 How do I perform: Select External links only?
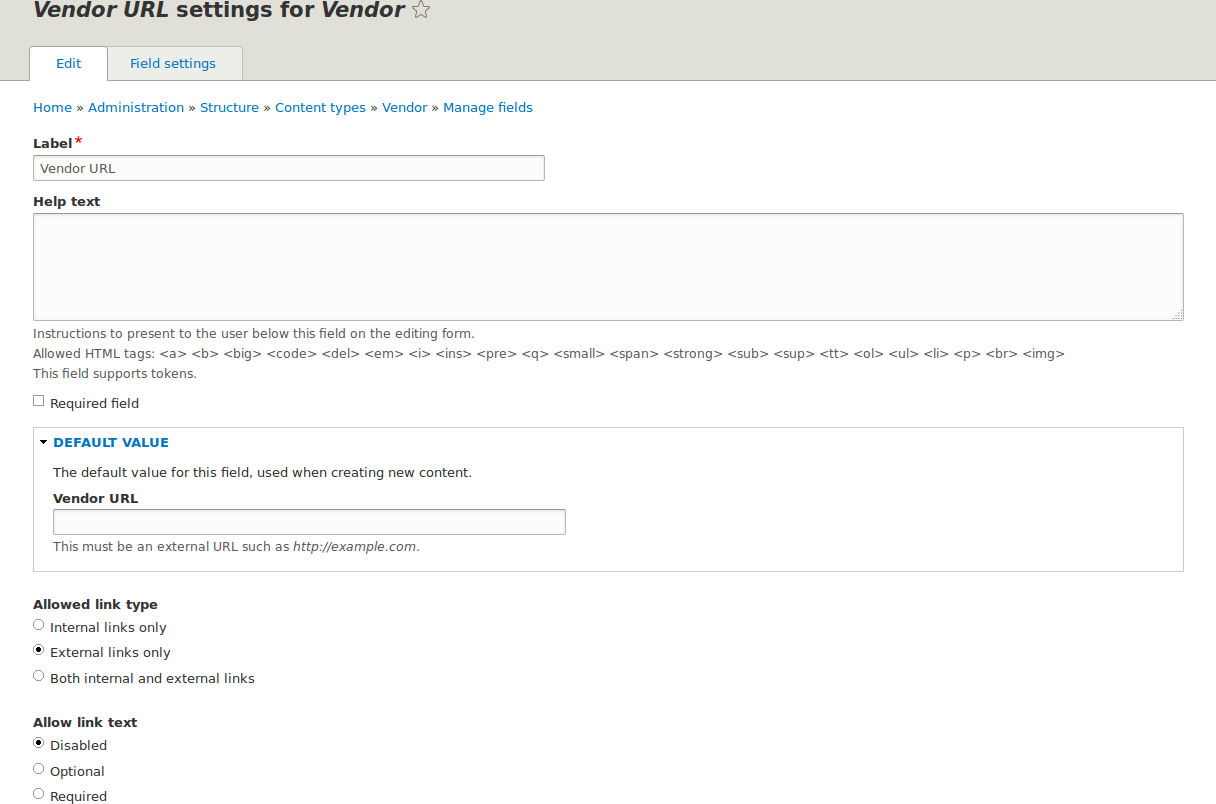(38, 649)
